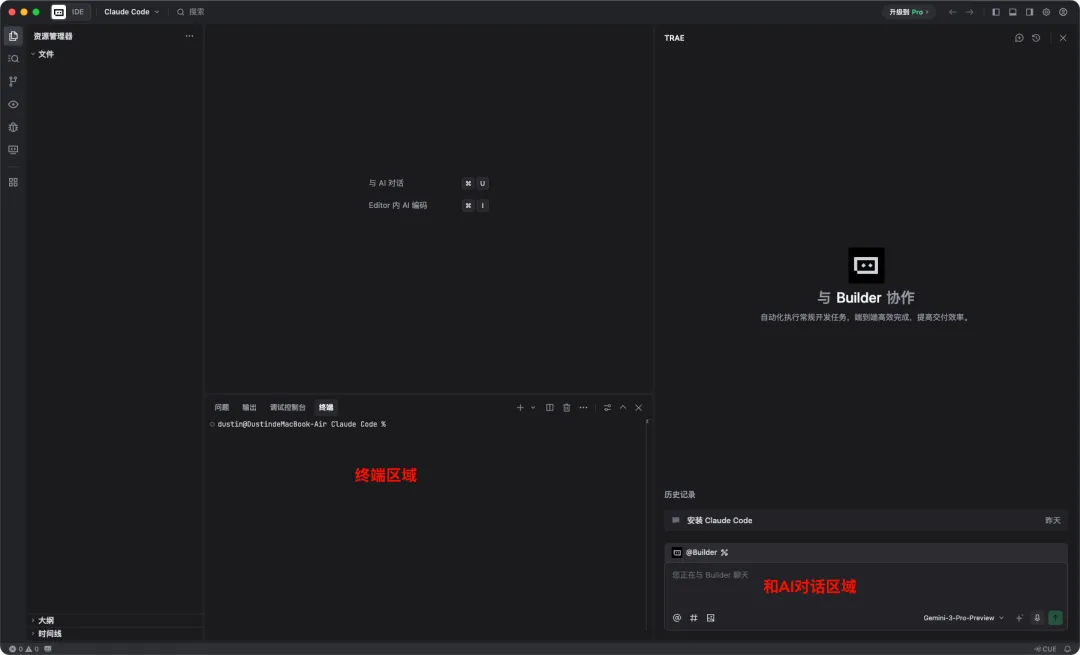1080x655 pixels.
Task: Click the sparkle prompt-optimize icon
Action: [x=1020, y=618]
